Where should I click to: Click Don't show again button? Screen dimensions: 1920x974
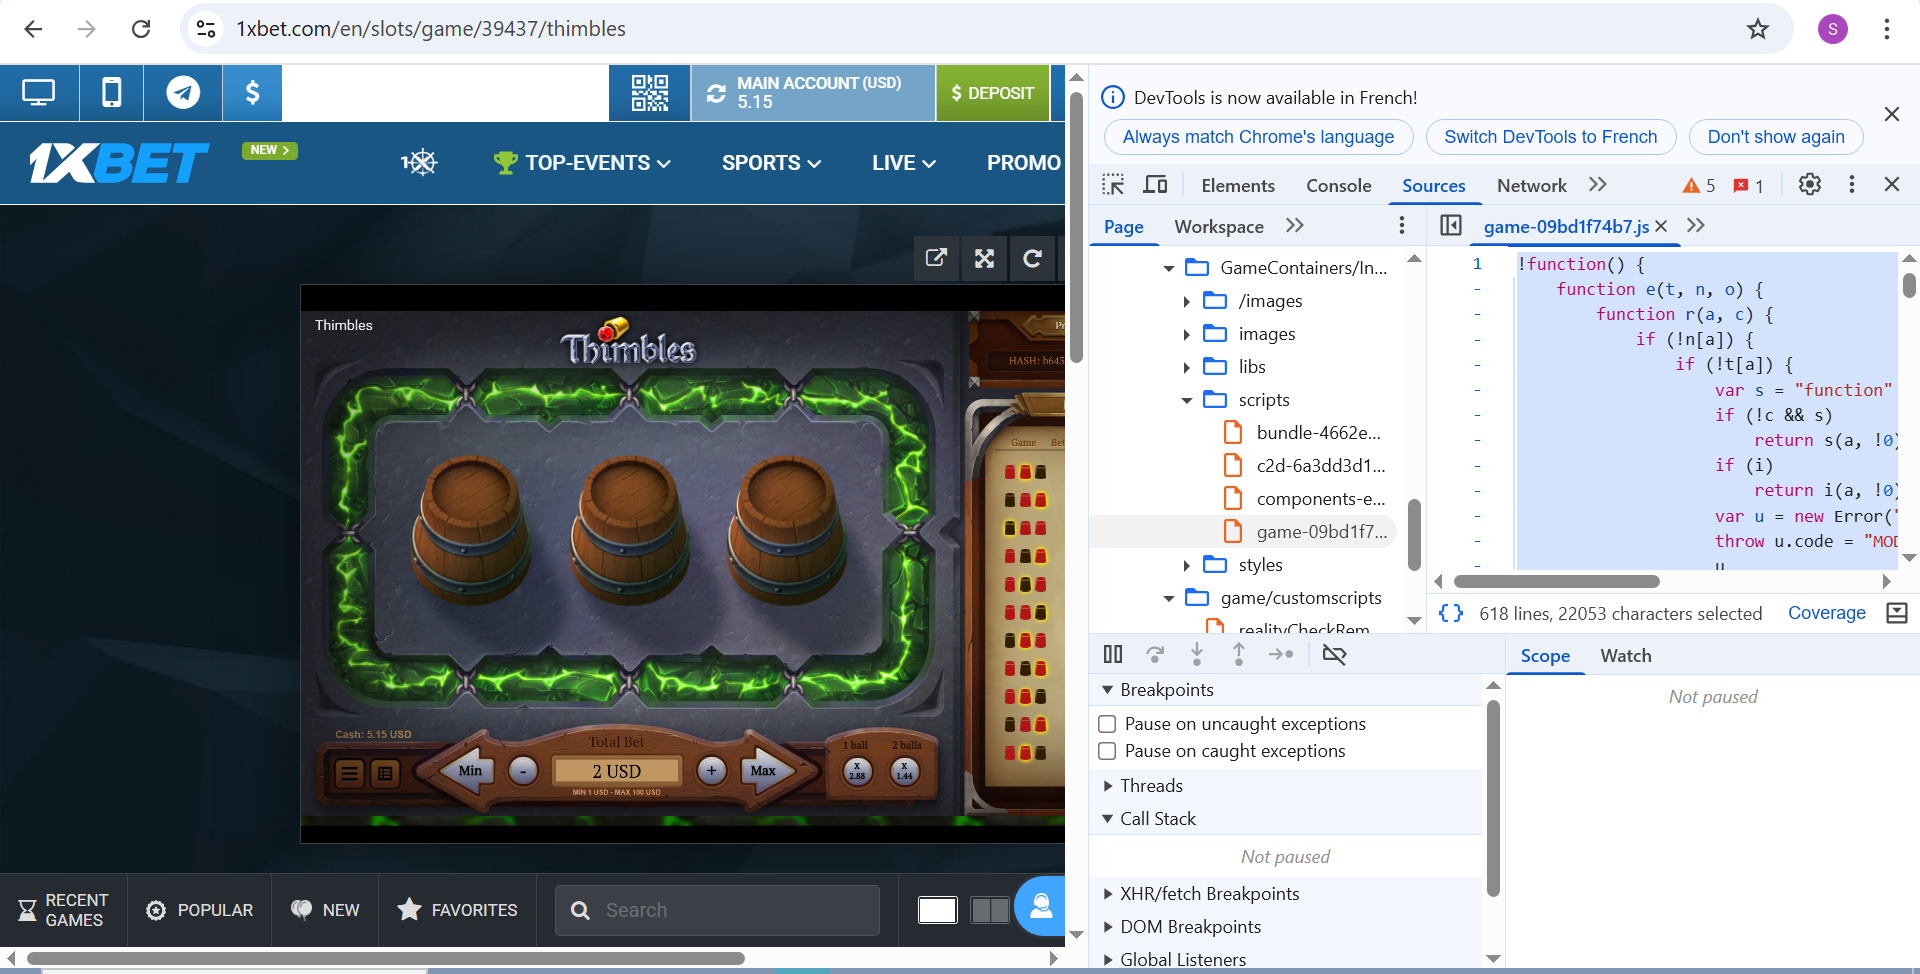(x=1776, y=137)
